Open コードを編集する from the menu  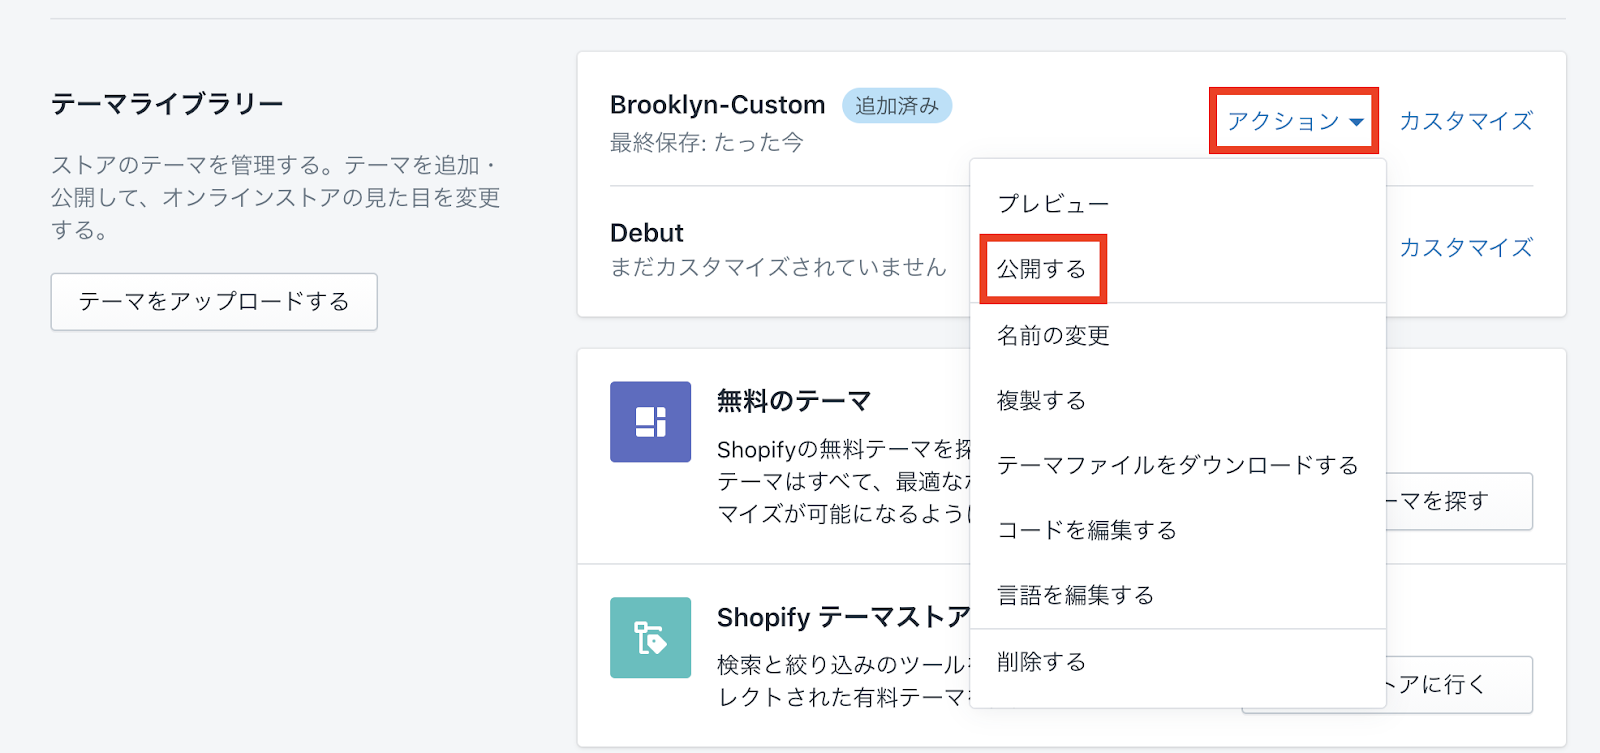tap(1087, 531)
